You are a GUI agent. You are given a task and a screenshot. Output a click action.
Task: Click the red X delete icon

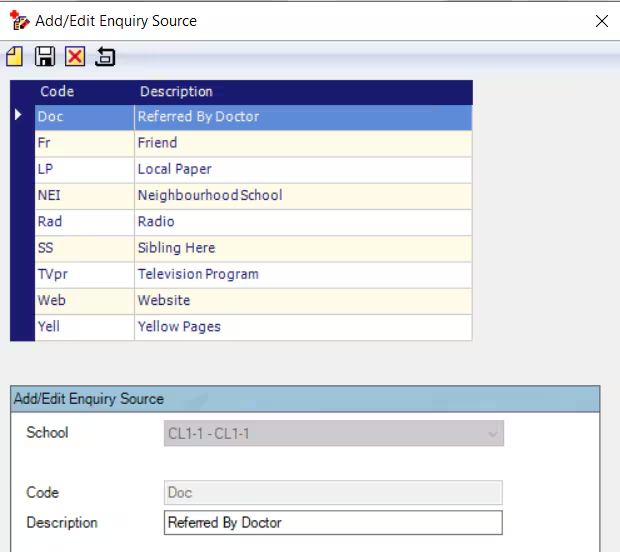pyautogui.click(x=75, y=57)
